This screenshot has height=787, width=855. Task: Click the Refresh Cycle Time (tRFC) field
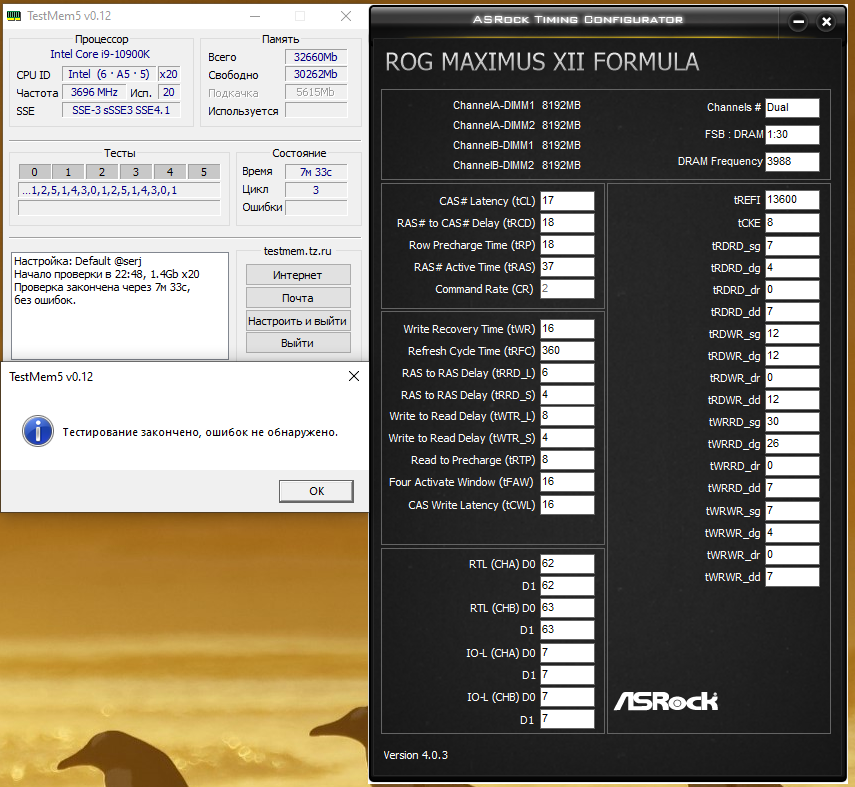(x=567, y=351)
